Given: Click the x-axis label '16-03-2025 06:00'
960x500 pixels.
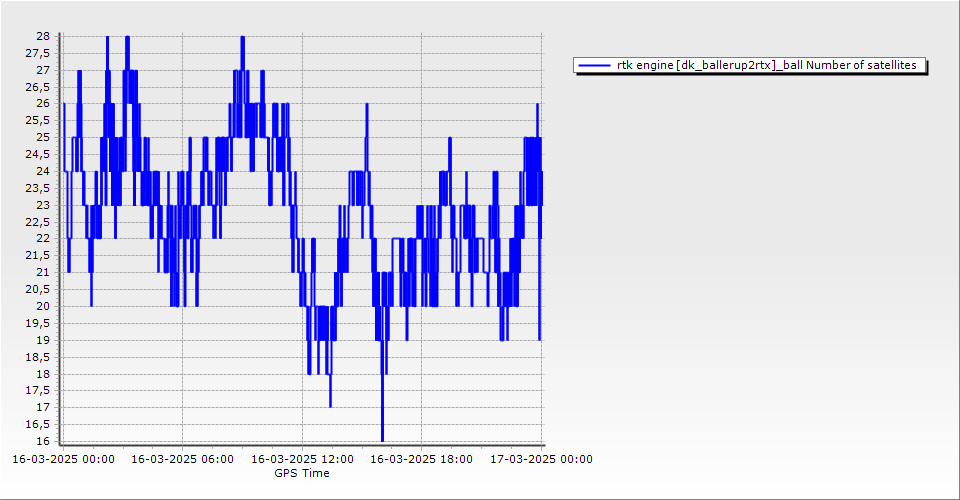Looking at the screenshot, I should [x=182, y=459].
